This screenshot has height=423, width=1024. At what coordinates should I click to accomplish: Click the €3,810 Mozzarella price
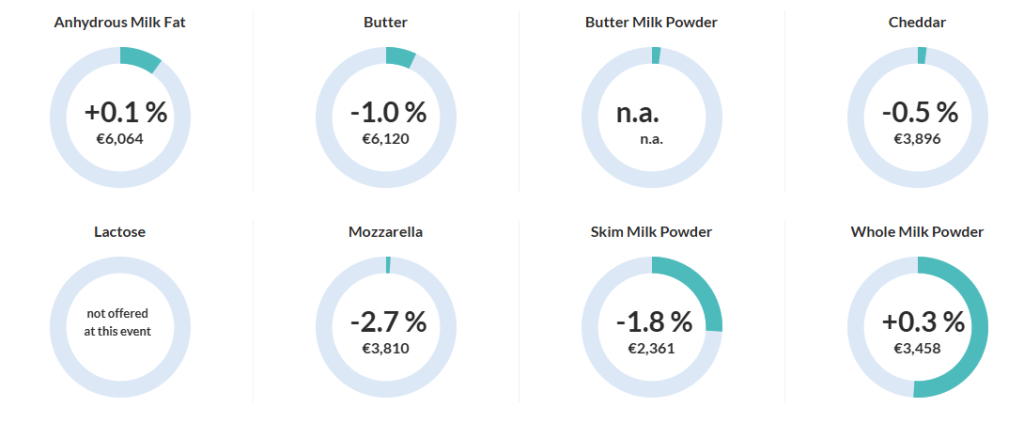pyautogui.click(x=386, y=349)
